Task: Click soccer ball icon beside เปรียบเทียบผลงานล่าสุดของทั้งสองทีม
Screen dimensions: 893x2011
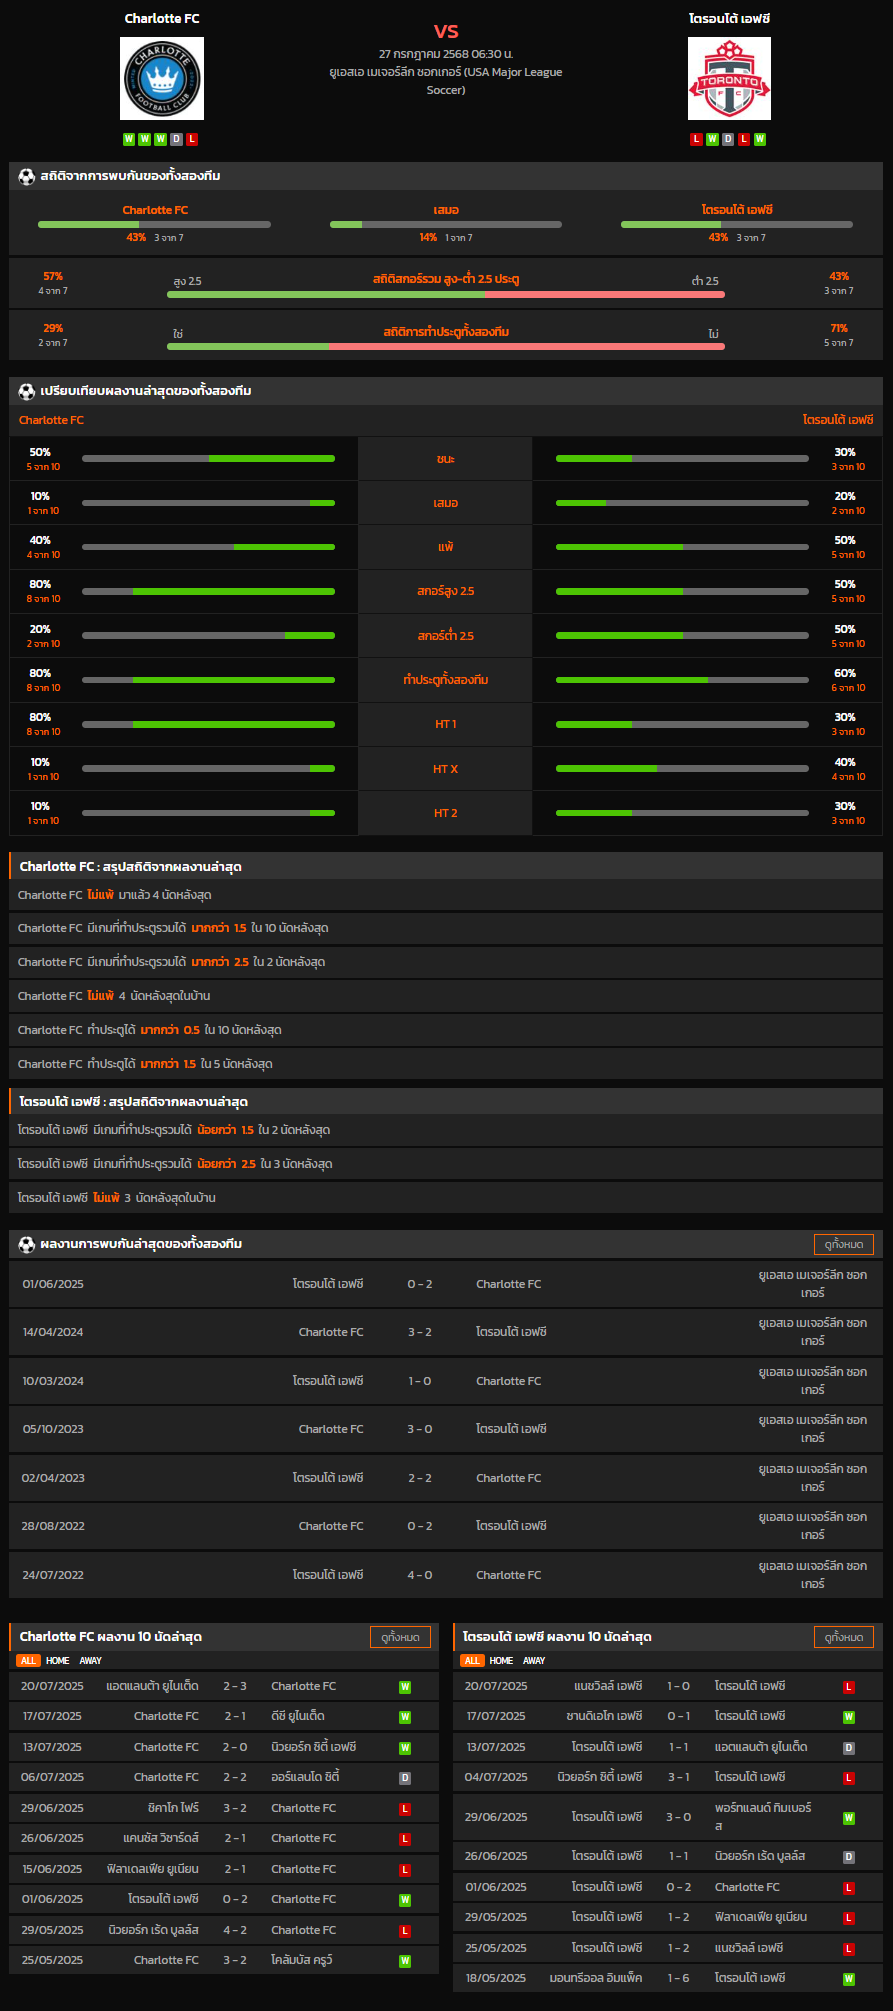Action: (27, 391)
